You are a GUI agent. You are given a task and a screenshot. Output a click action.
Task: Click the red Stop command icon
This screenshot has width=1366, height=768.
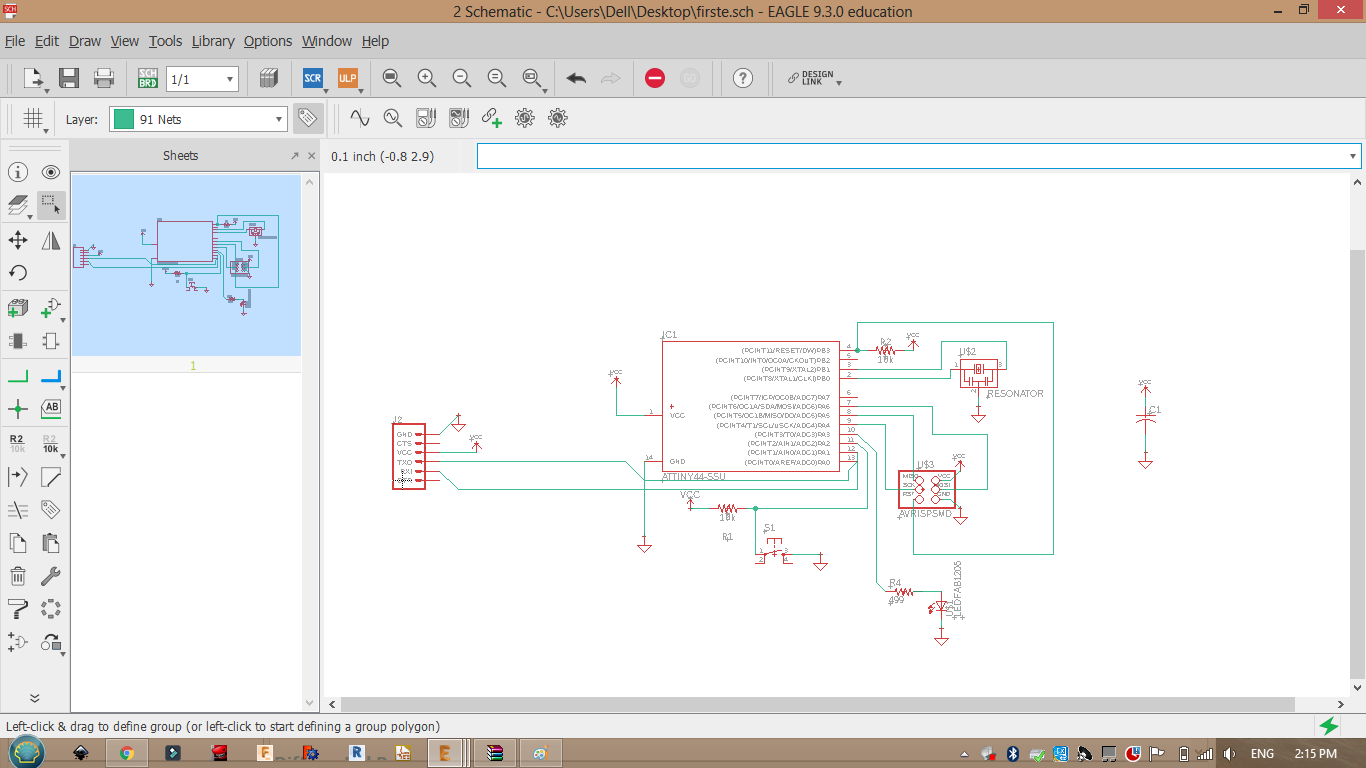pyautogui.click(x=655, y=78)
